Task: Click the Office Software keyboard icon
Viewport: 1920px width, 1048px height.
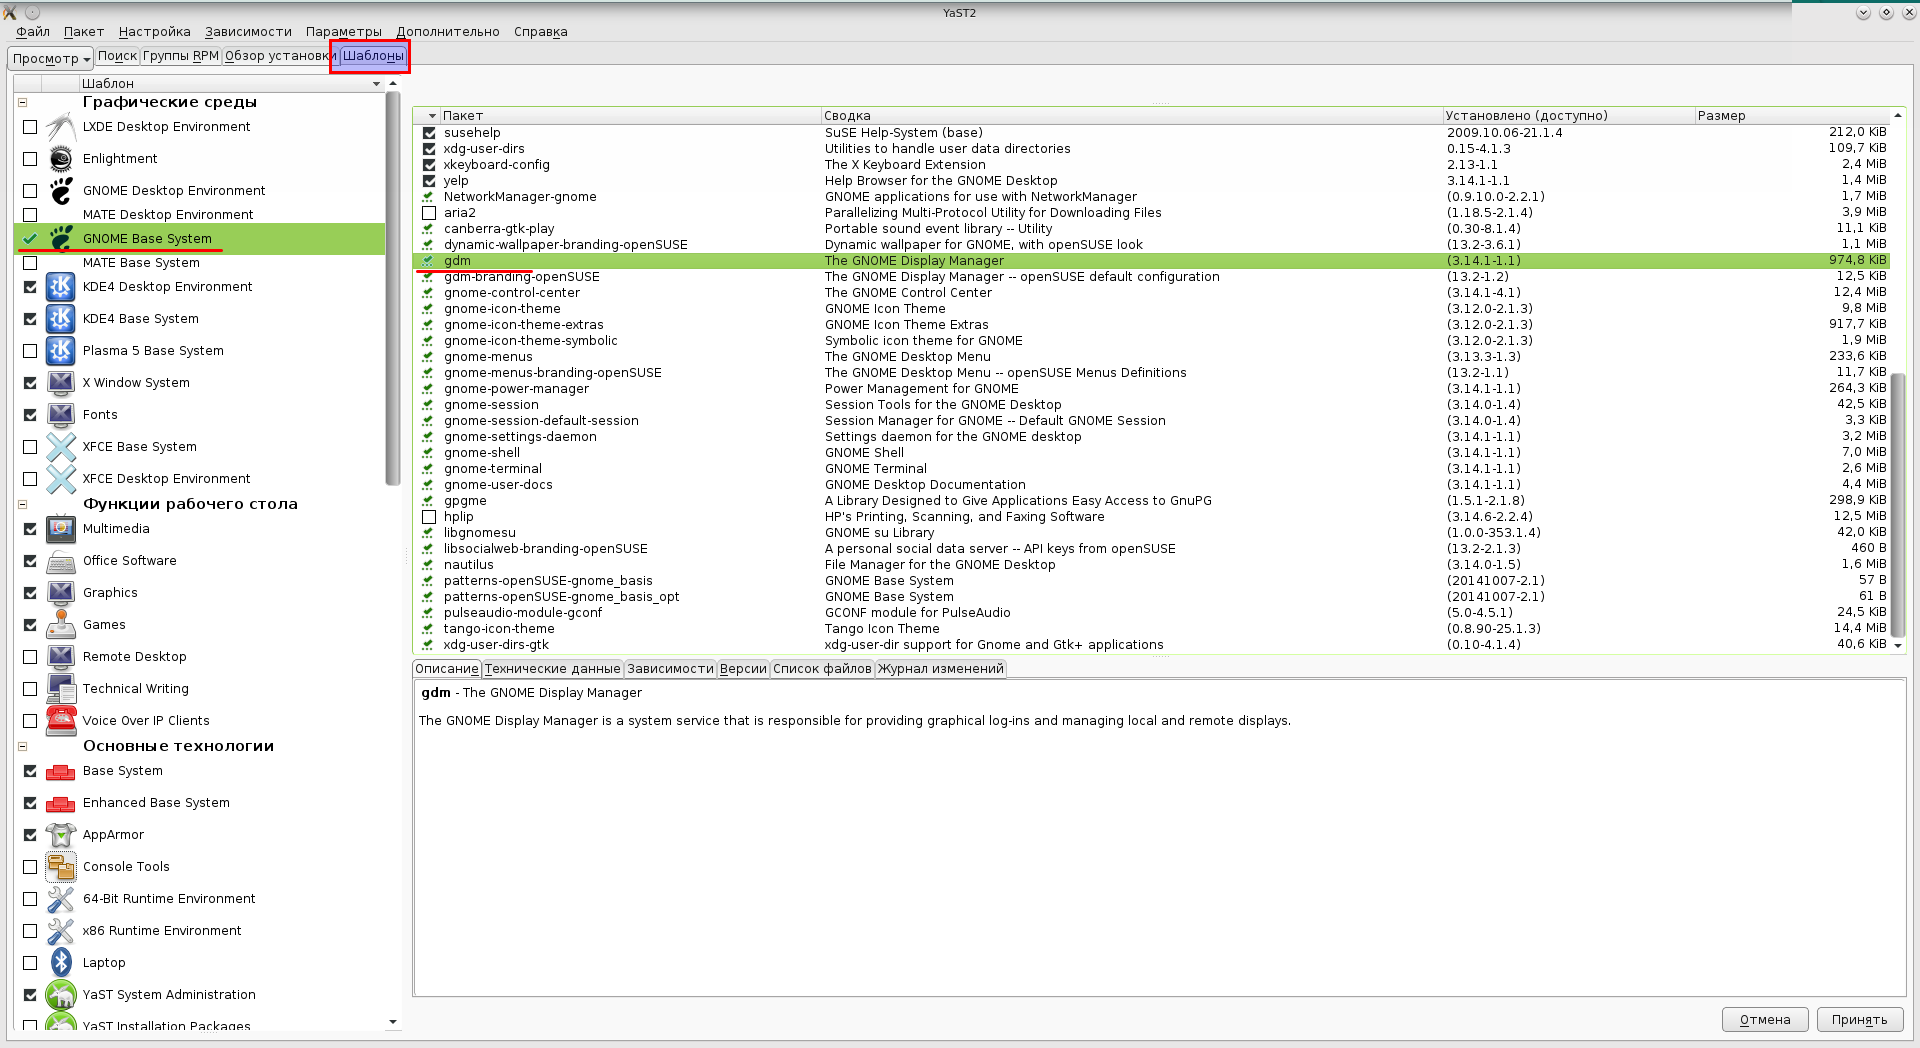Action: (61, 561)
